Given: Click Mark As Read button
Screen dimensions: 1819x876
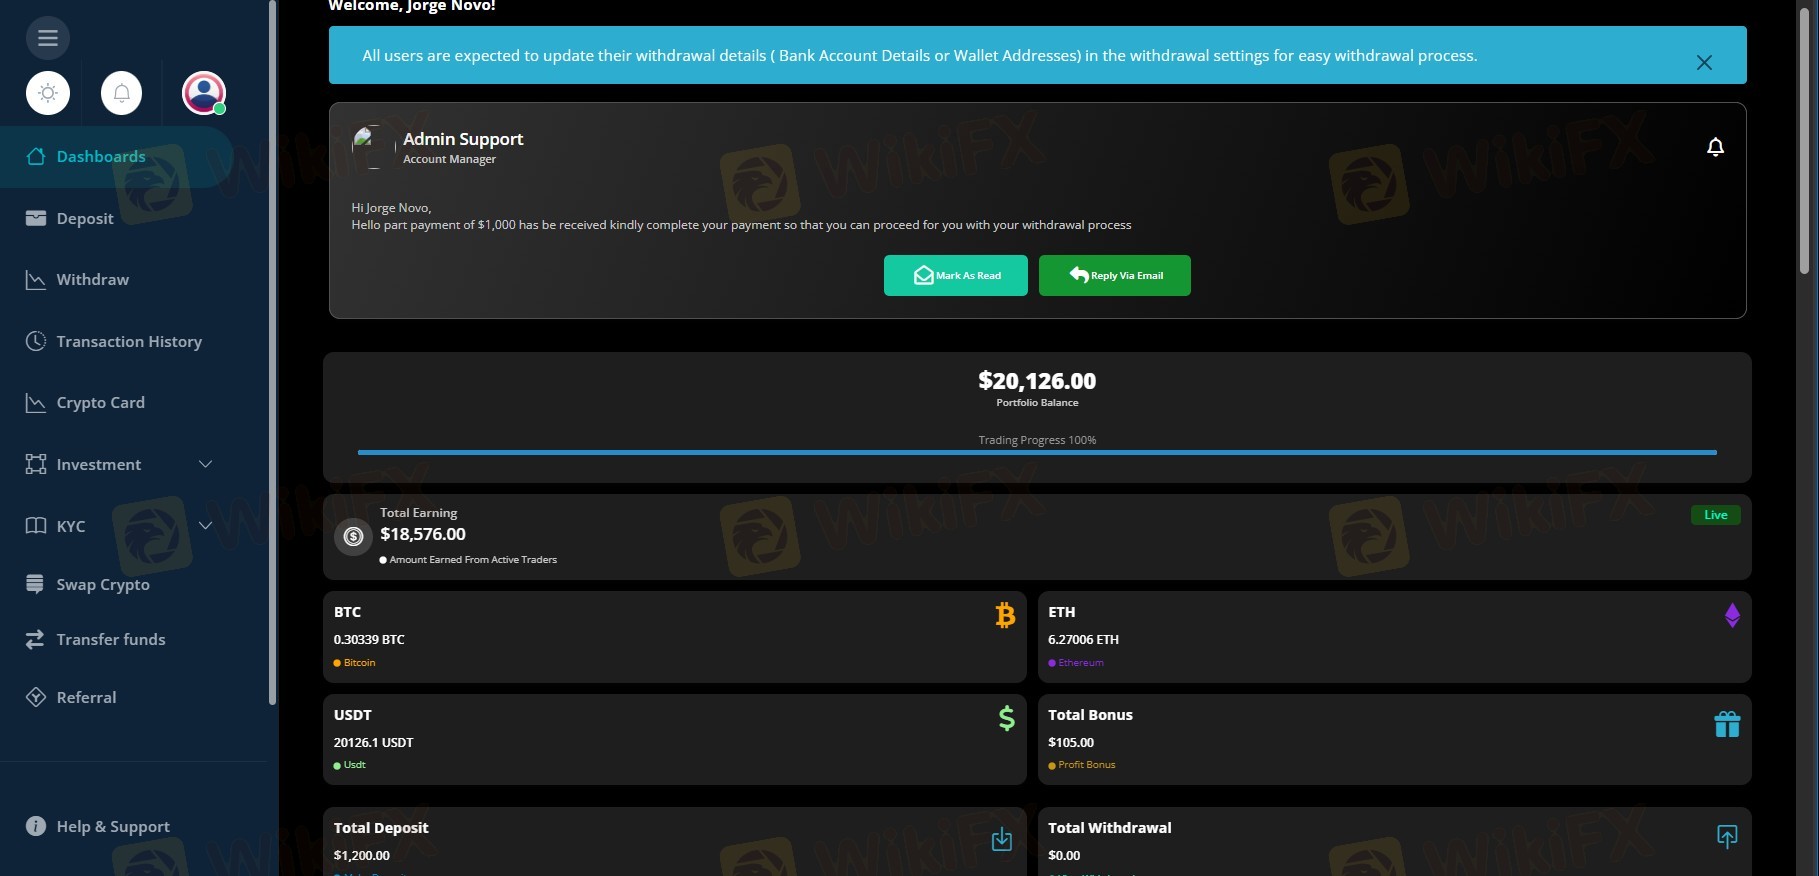Looking at the screenshot, I should [x=956, y=276].
